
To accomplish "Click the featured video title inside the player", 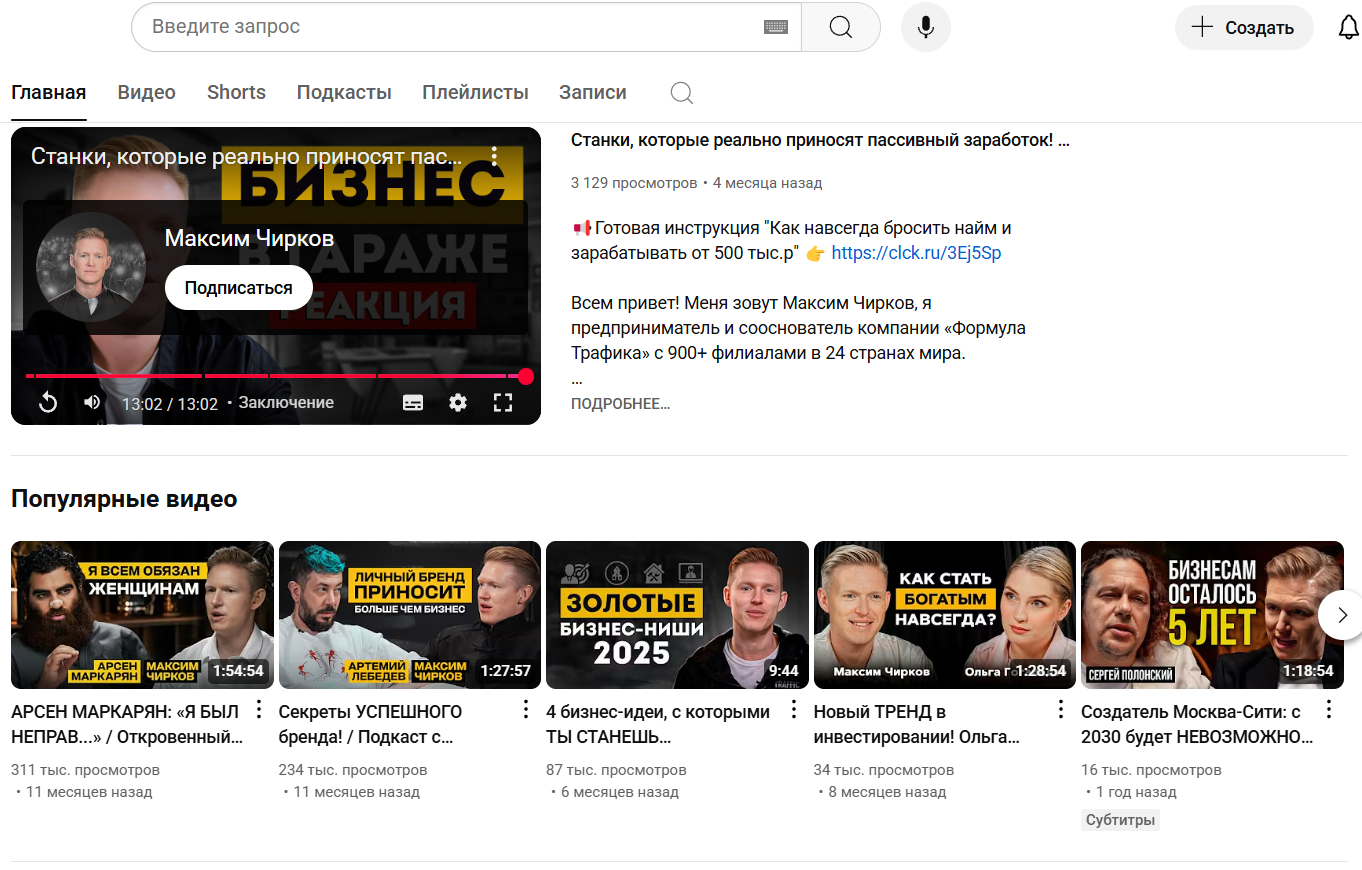I will click(x=247, y=156).
